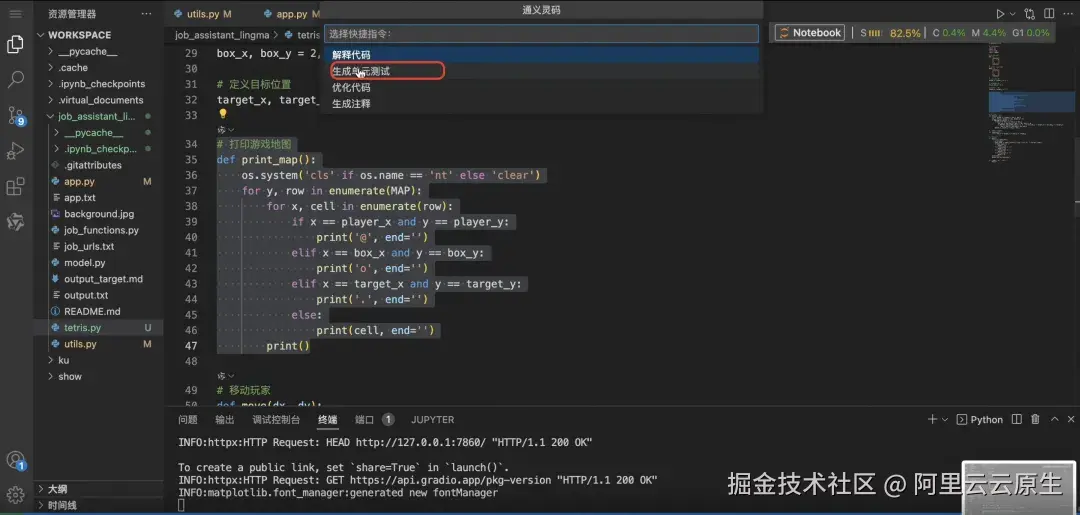The image size is (1080, 515).
Task: Open the Tongyi Lingma sidebar icon
Action: pyautogui.click(x=15, y=222)
